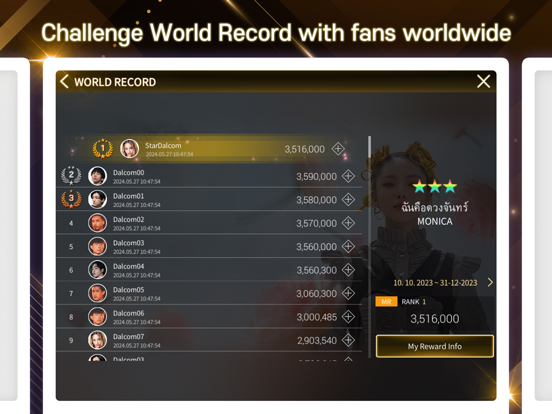View StarDalcom's profile avatar
The width and height of the screenshot is (552, 414).
click(x=129, y=149)
